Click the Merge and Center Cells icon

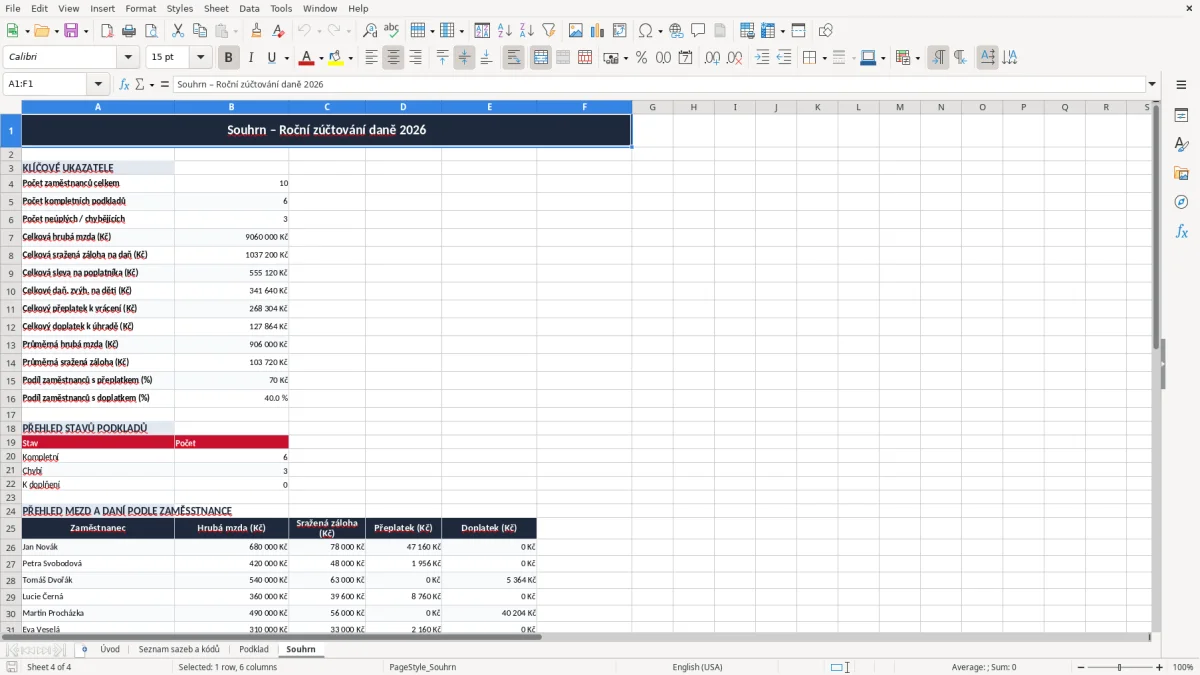pos(541,58)
